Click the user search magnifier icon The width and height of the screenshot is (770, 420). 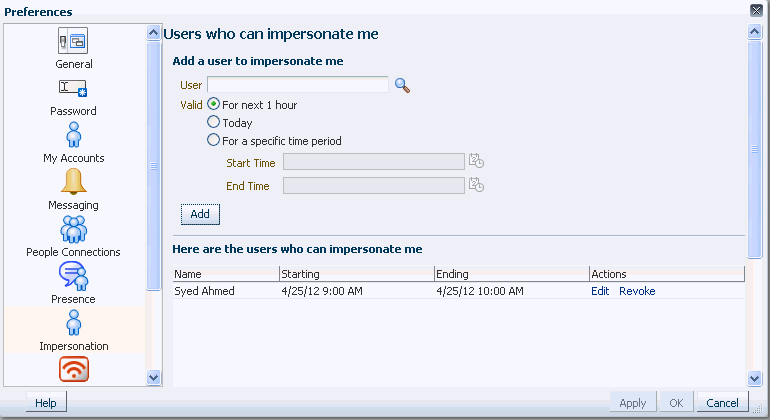(x=402, y=85)
